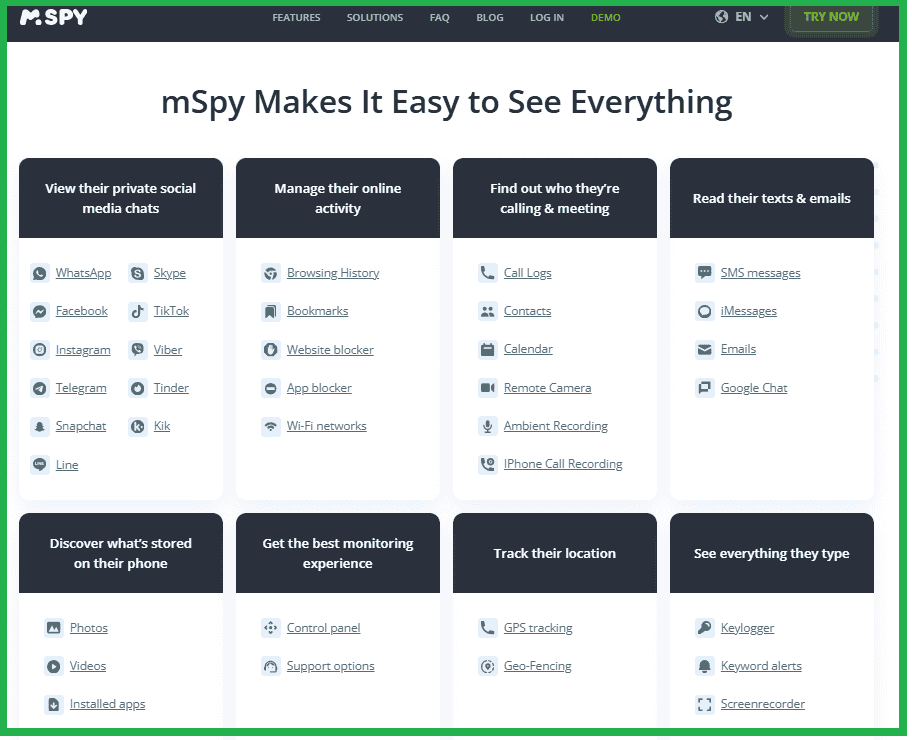The image size is (912, 740).
Task: Open the Wi-Fi networks link
Action: (x=326, y=426)
